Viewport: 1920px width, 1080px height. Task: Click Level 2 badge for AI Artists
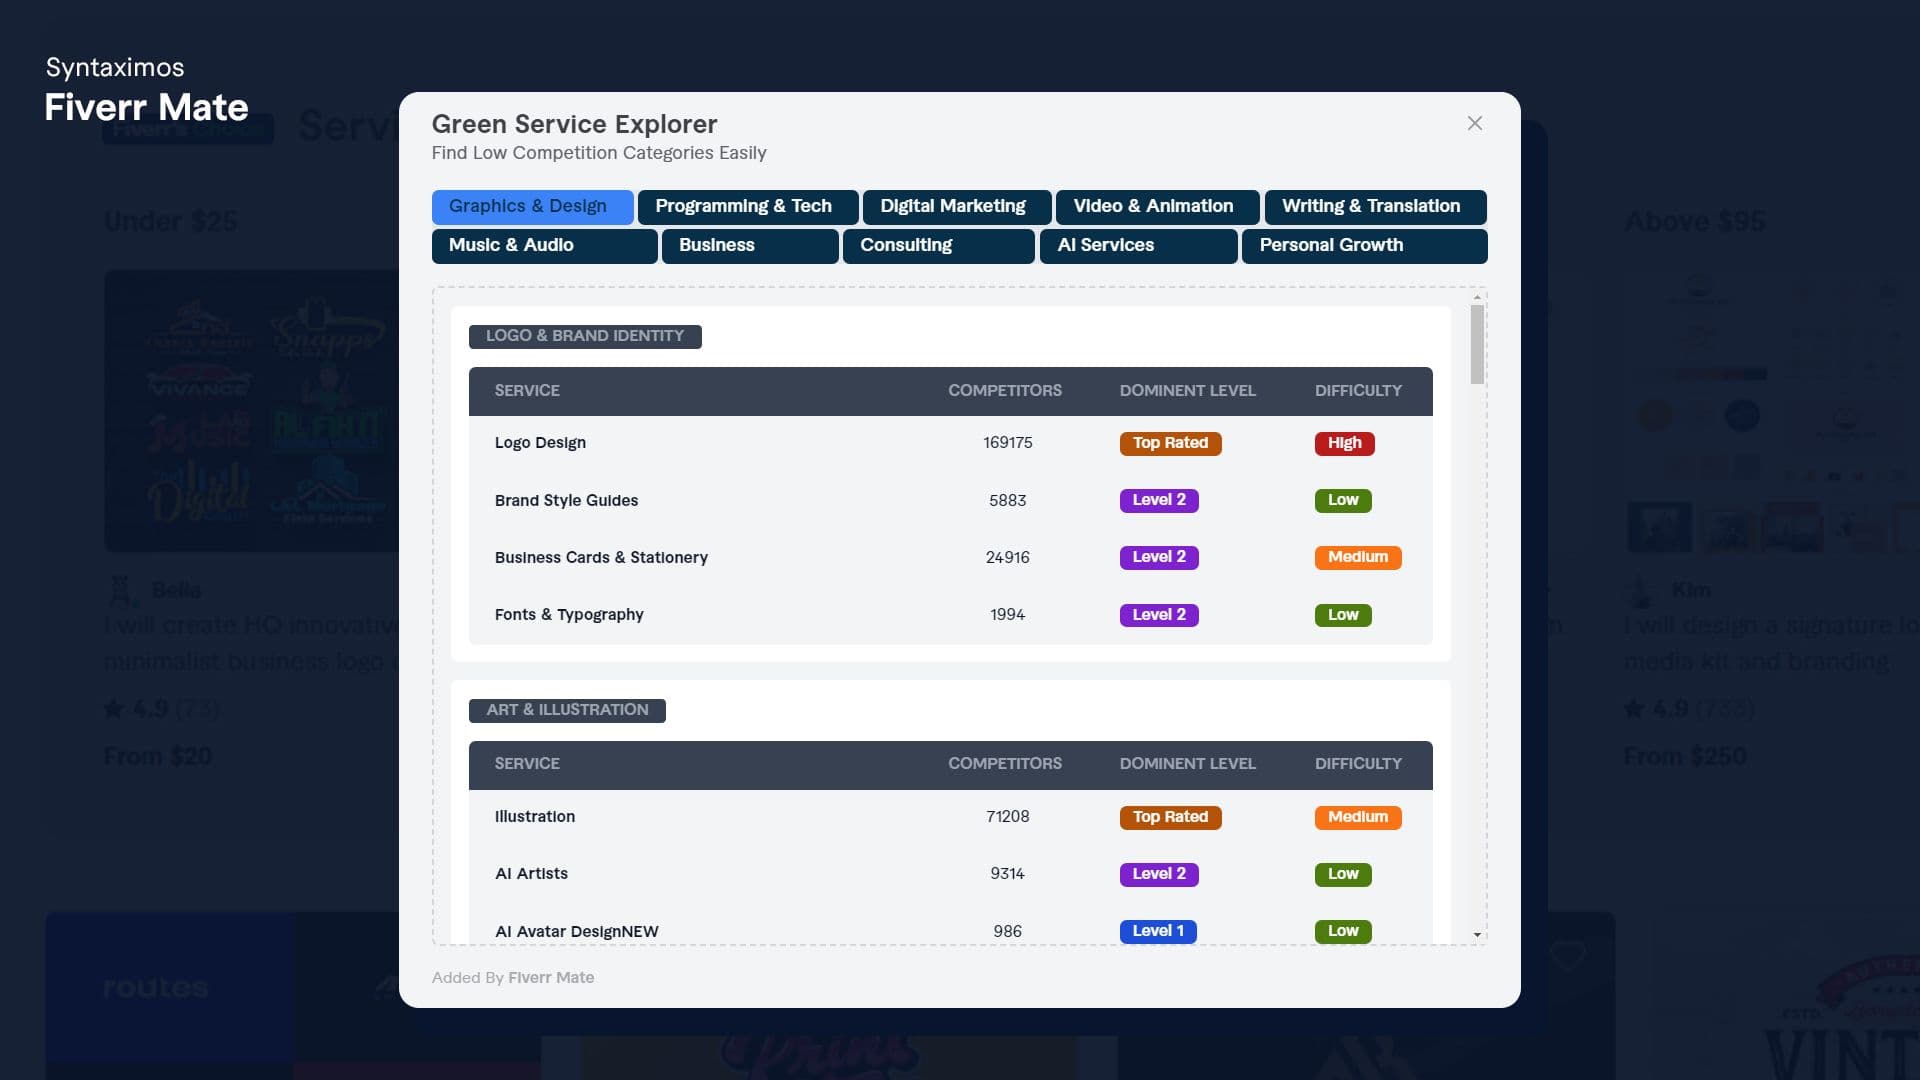click(1159, 874)
